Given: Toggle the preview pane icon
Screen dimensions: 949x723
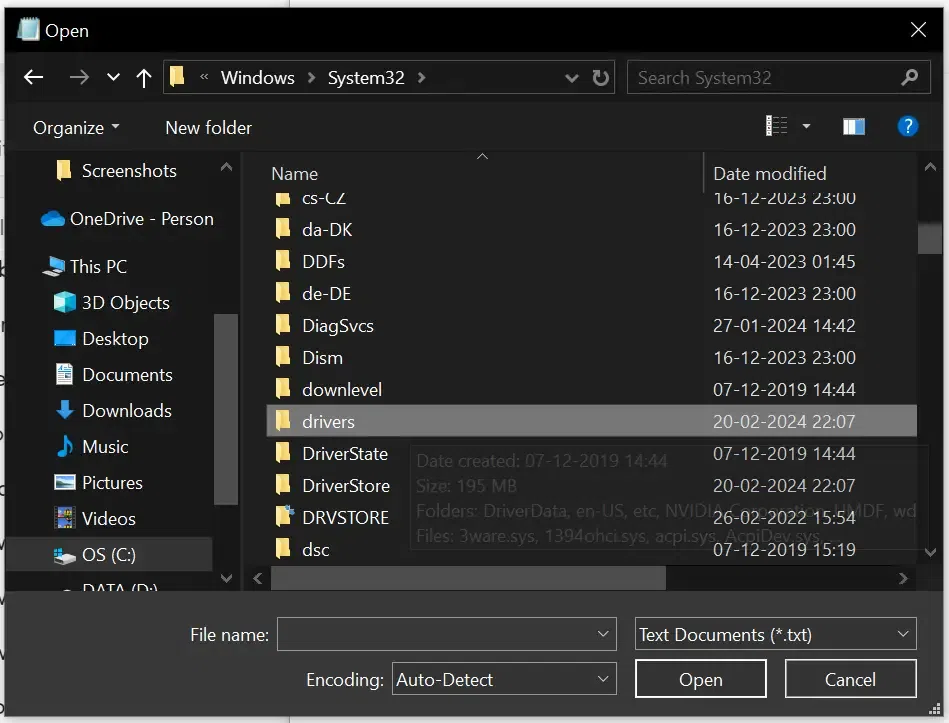Looking at the screenshot, I should point(853,126).
